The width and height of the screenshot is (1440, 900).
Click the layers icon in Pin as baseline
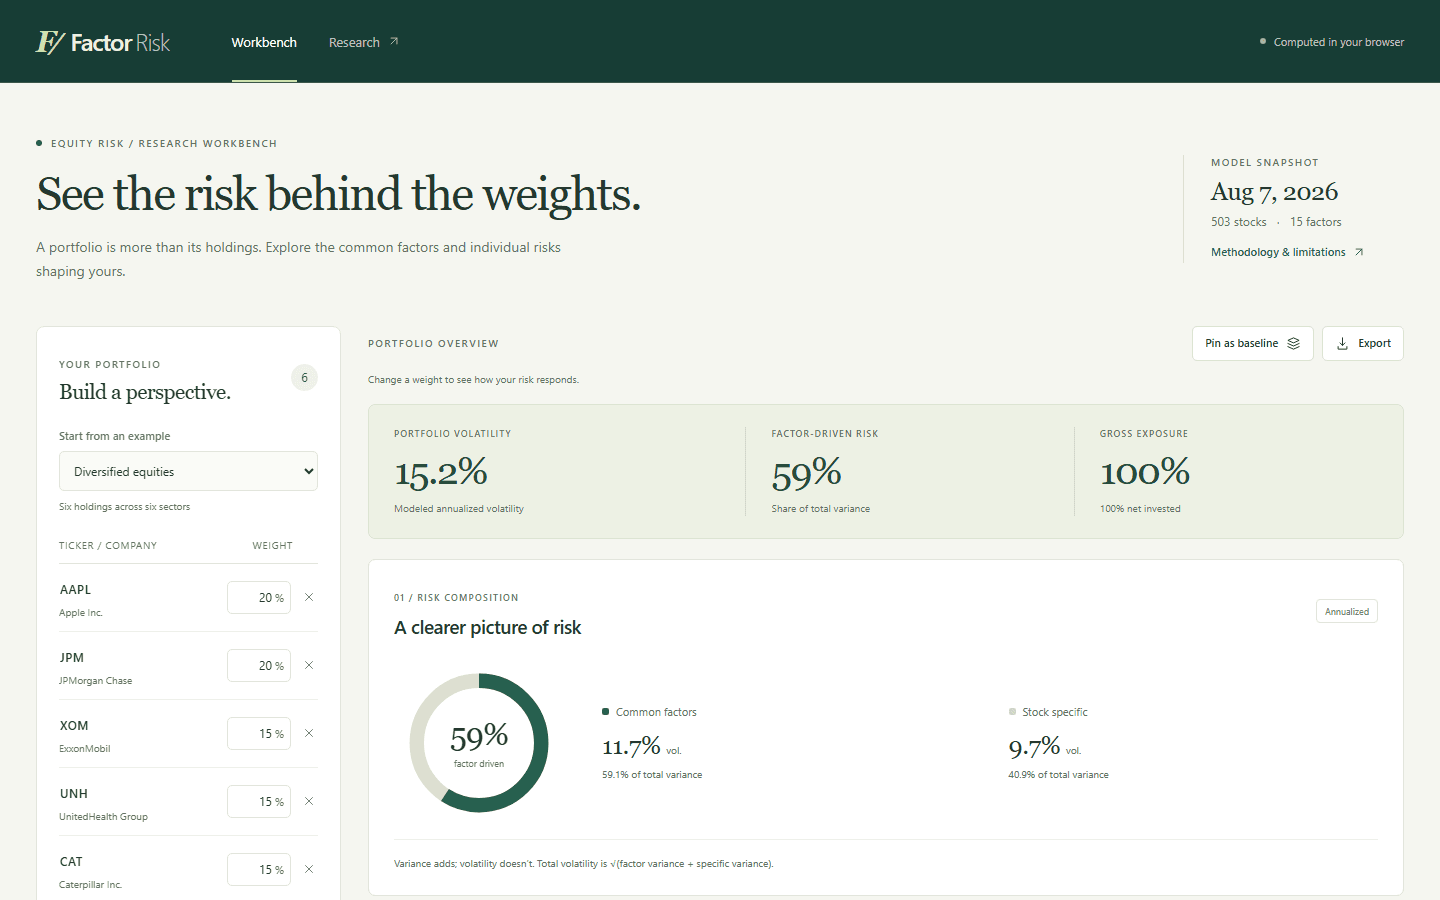(x=1294, y=343)
